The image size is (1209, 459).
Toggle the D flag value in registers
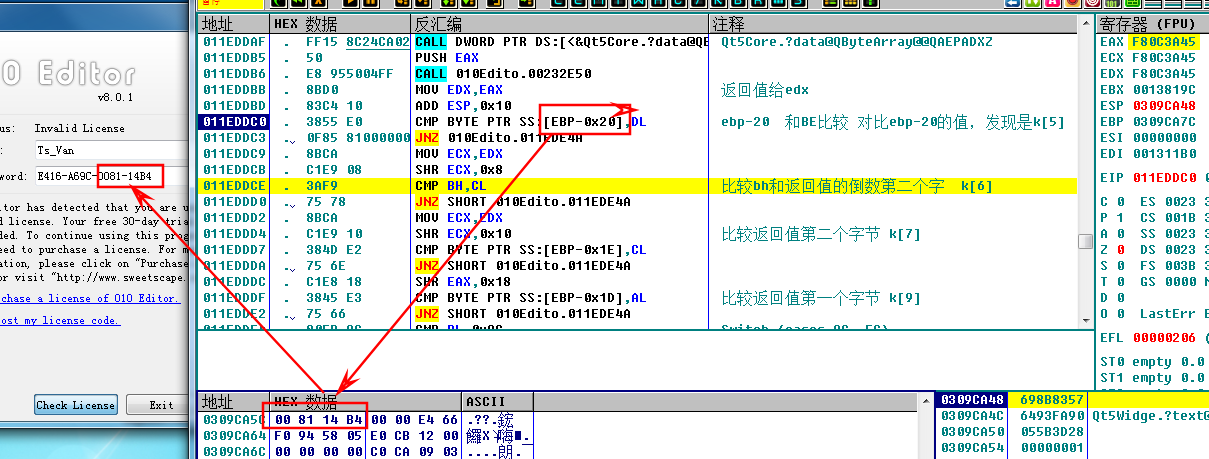click(x=1119, y=298)
